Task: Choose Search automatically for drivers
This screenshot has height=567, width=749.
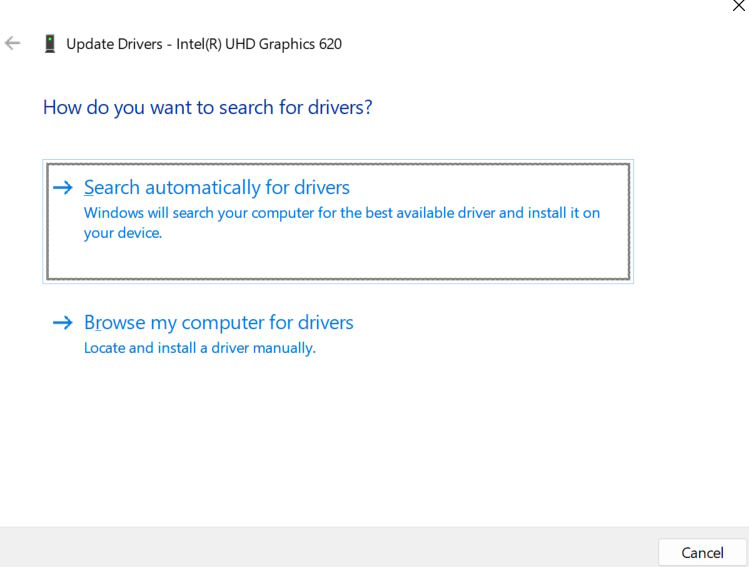Action: pyautogui.click(x=217, y=187)
